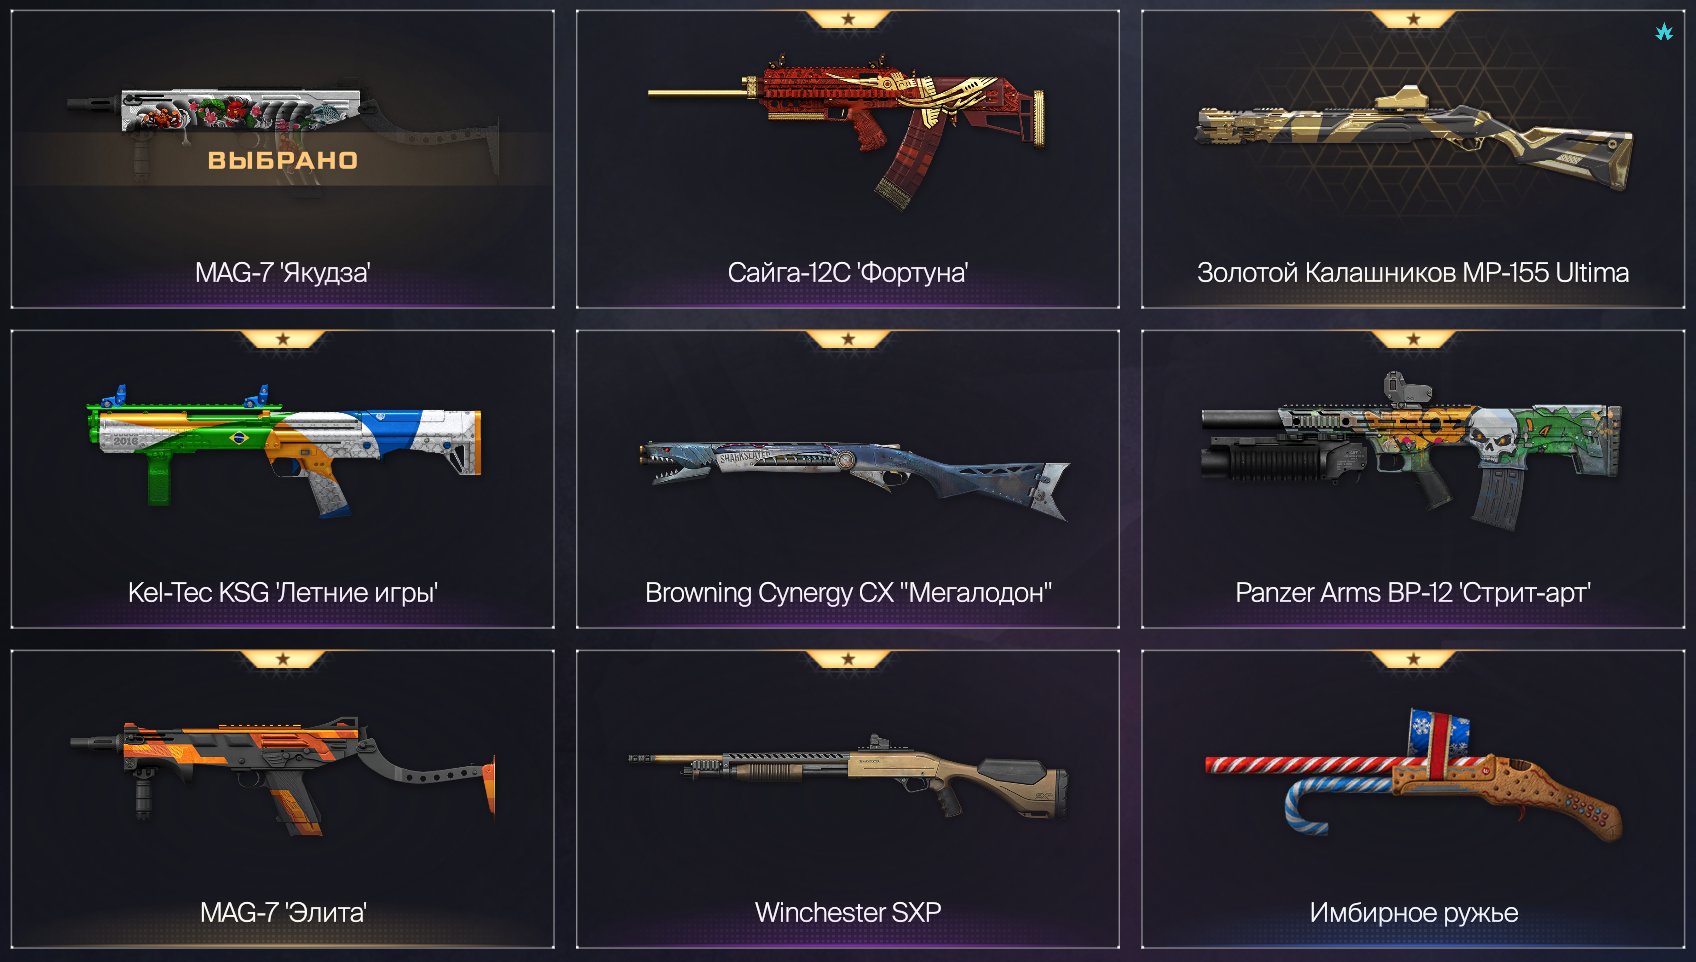
Task: Click the star badge on MAG-7 'Элита' card
Action: click(283, 659)
